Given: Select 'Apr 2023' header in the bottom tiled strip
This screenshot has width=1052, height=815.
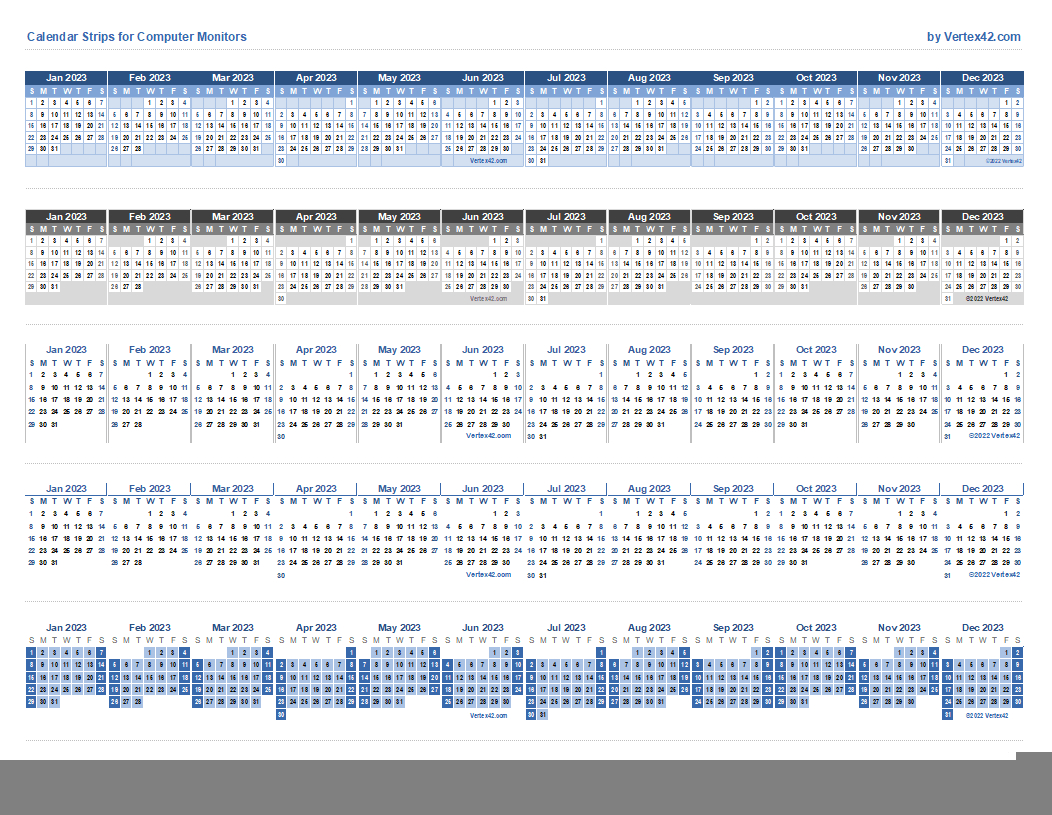Looking at the screenshot, I should (316, 627).
